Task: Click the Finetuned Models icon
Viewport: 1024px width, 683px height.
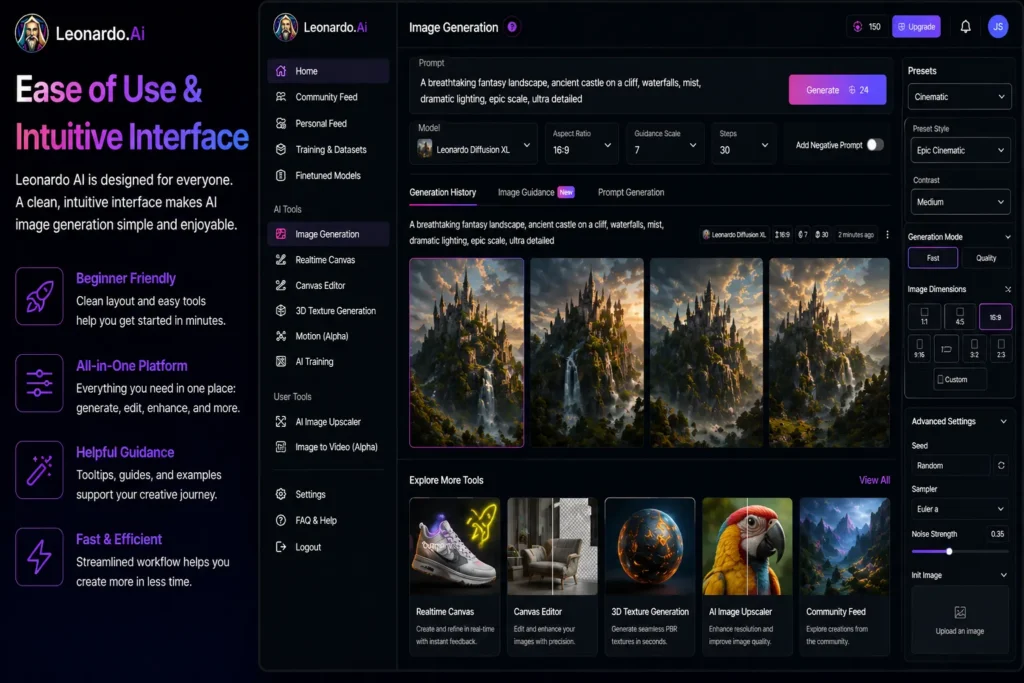Action: coord(281,175)
